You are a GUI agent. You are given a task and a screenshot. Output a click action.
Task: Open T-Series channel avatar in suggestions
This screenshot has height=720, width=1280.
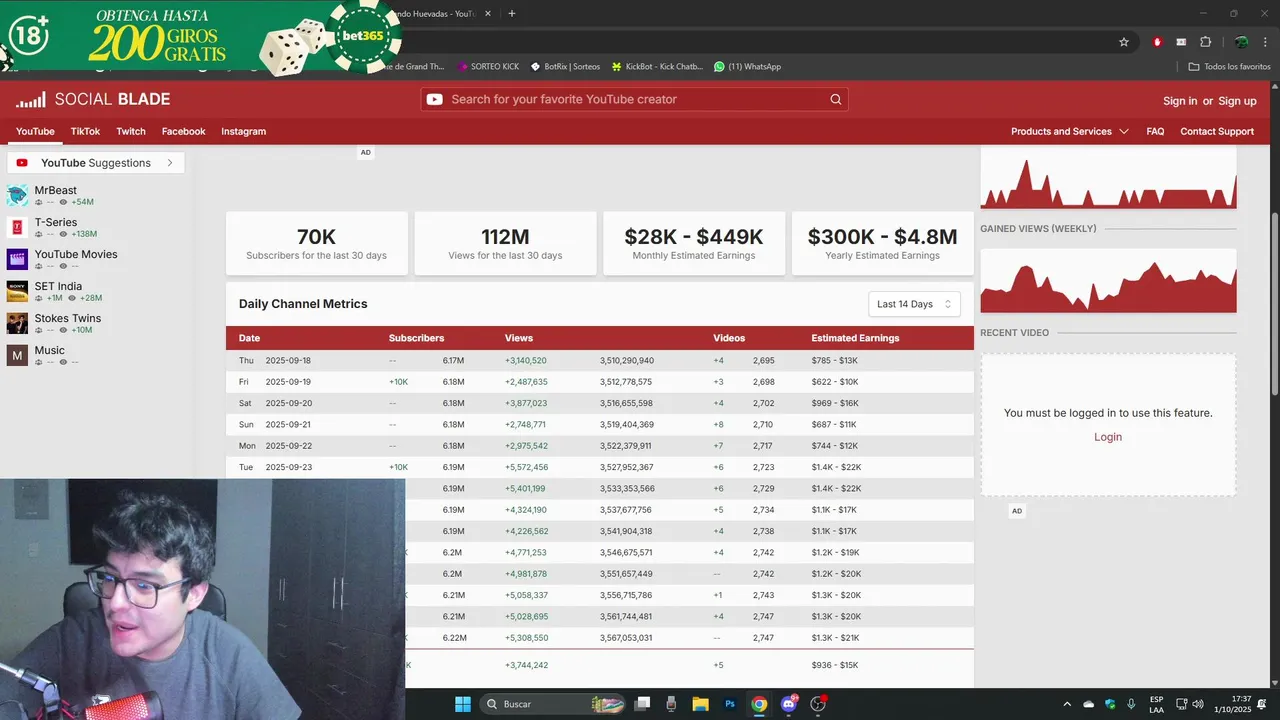[x=17, y=227]
